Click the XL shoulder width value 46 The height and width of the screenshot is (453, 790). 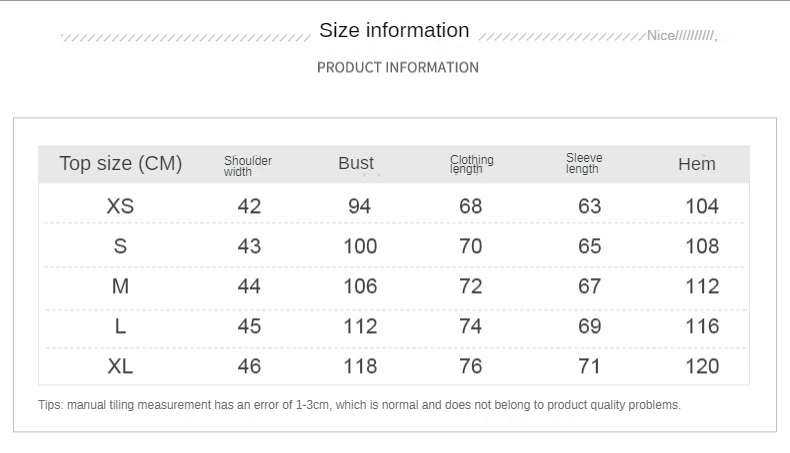[x=249, y=366]
